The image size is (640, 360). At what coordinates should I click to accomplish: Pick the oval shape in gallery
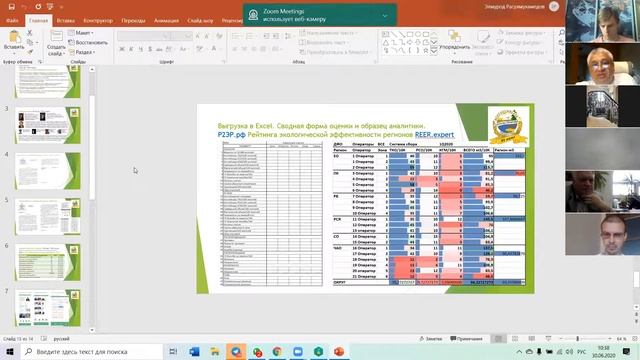[418, 34]
